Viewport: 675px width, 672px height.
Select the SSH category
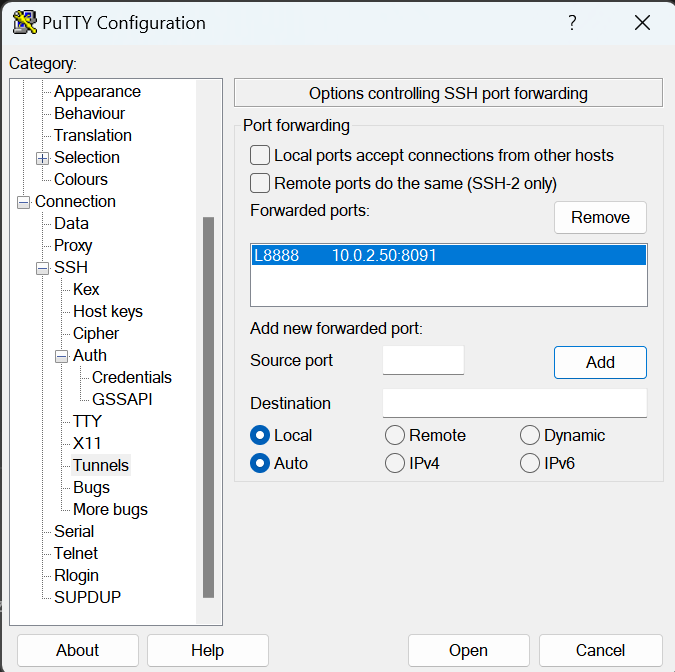71,267
